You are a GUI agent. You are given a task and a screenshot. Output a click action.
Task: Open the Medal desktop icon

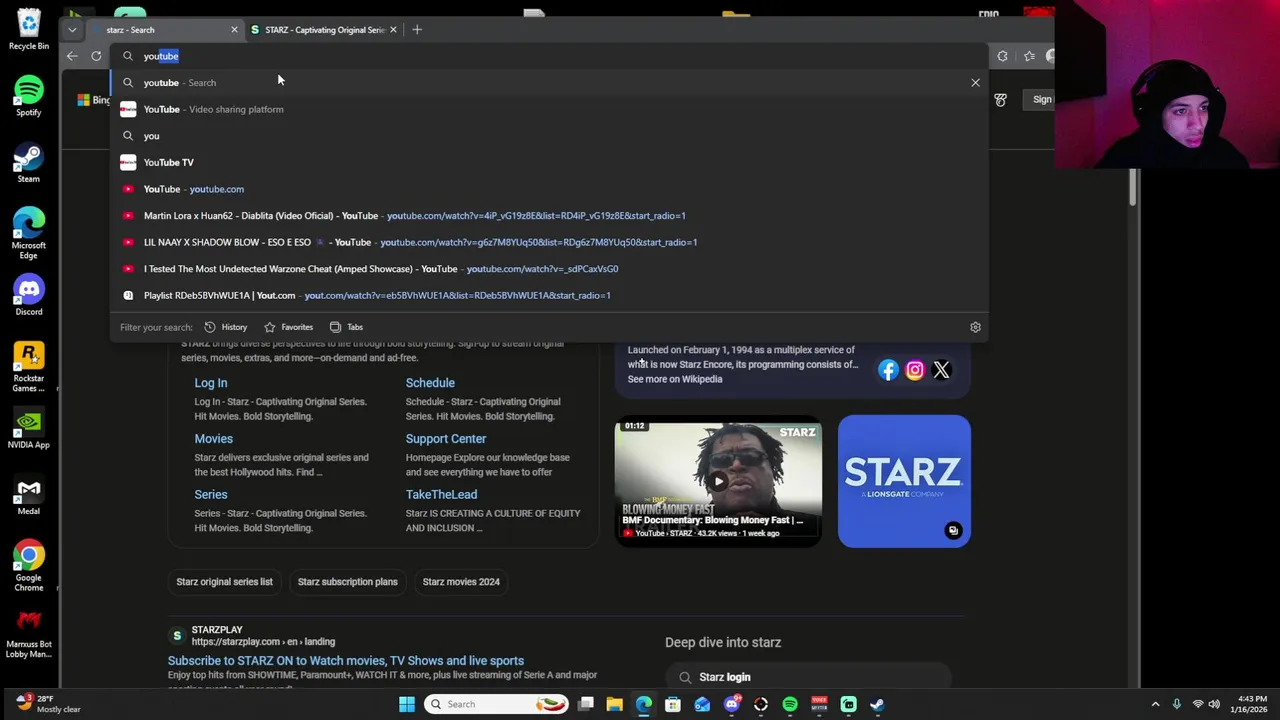(29, 495)
